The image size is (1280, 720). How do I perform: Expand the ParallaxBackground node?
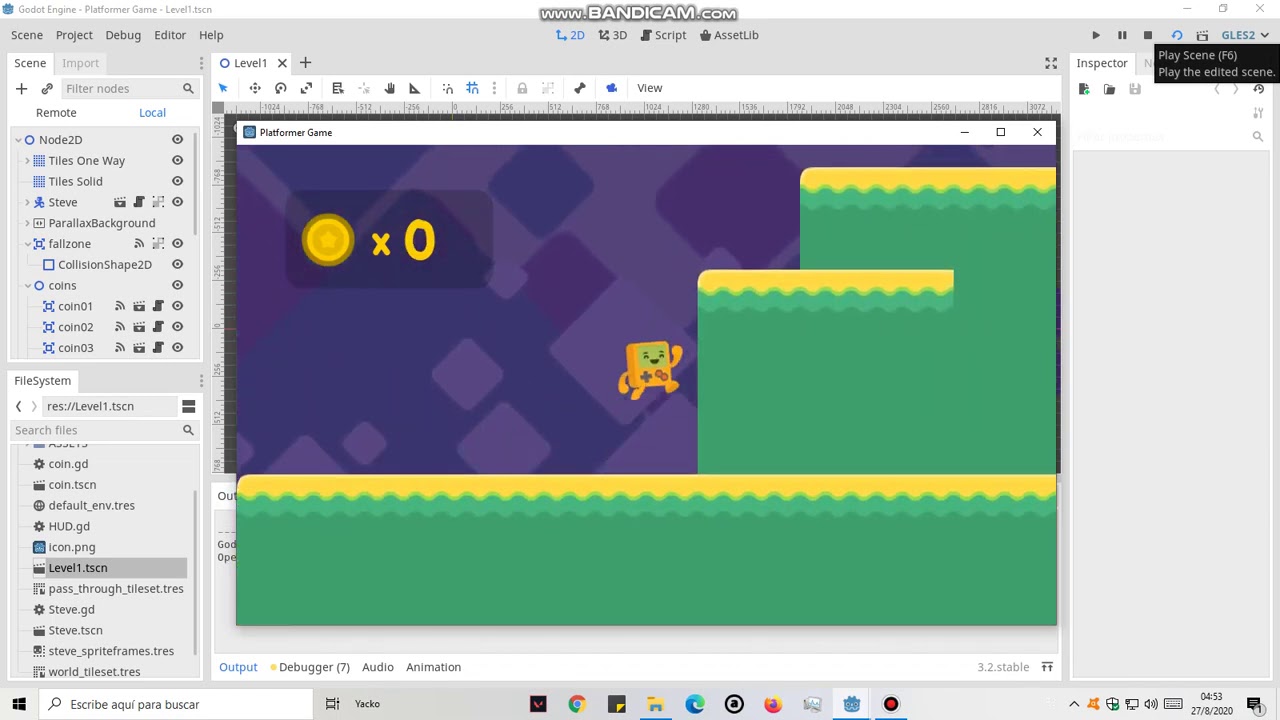click(28, 223)
